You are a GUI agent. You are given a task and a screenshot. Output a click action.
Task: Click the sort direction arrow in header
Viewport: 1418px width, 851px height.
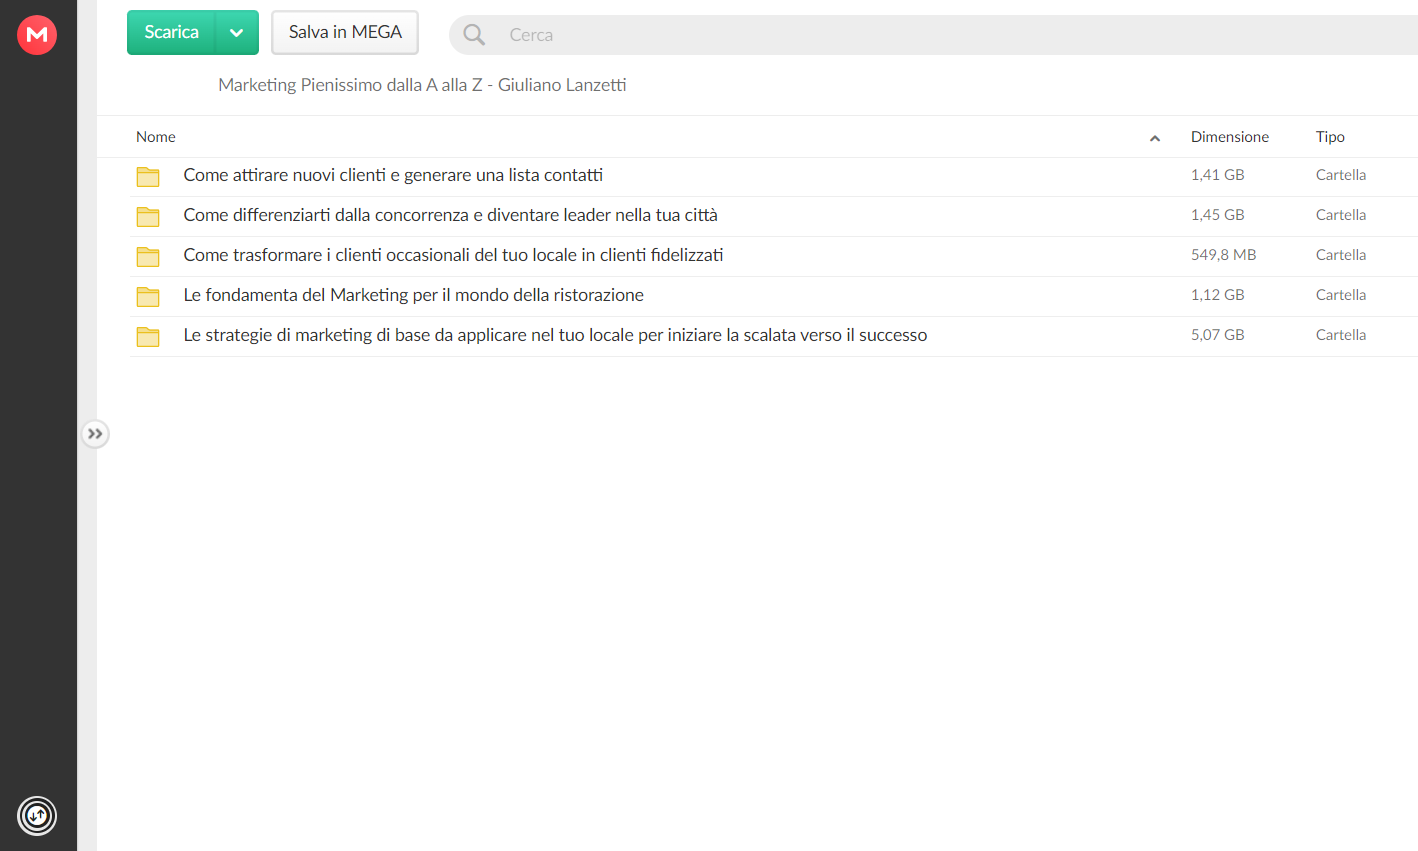pyautogui.click(x=1155, y=138)
